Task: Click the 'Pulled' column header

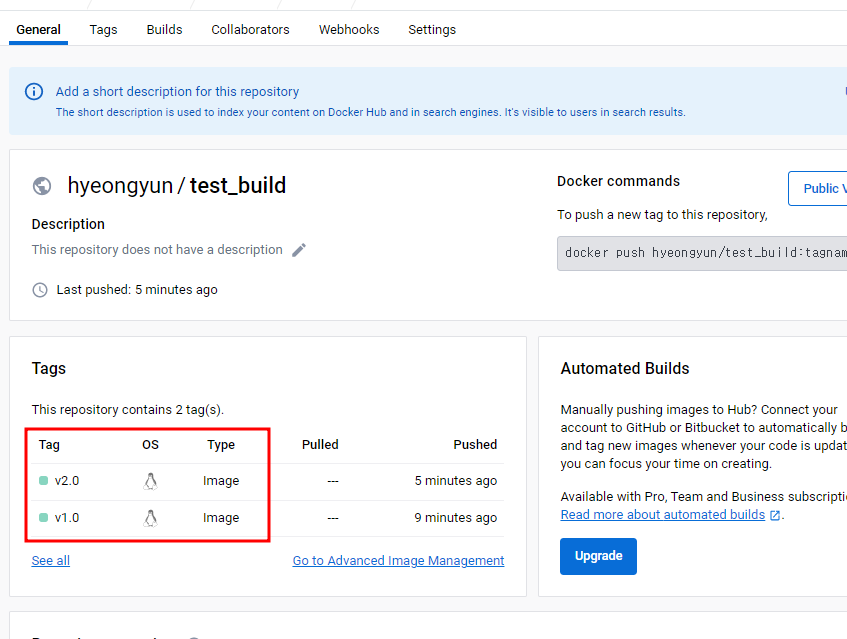Action: tap(320, 445)
